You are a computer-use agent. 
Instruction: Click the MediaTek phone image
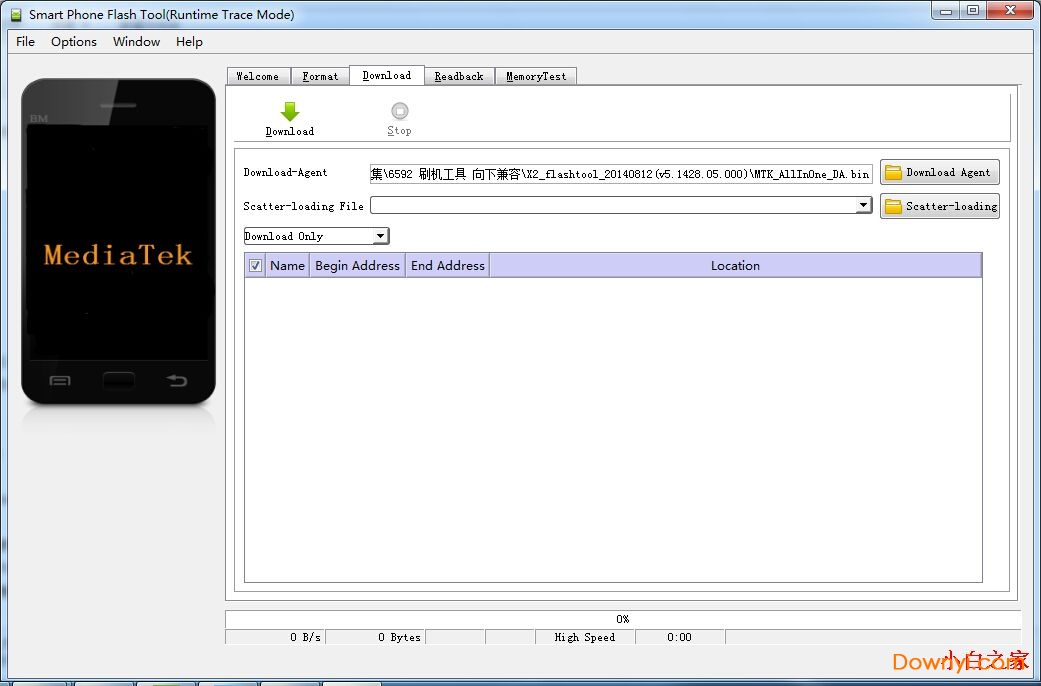pos(118,242)
